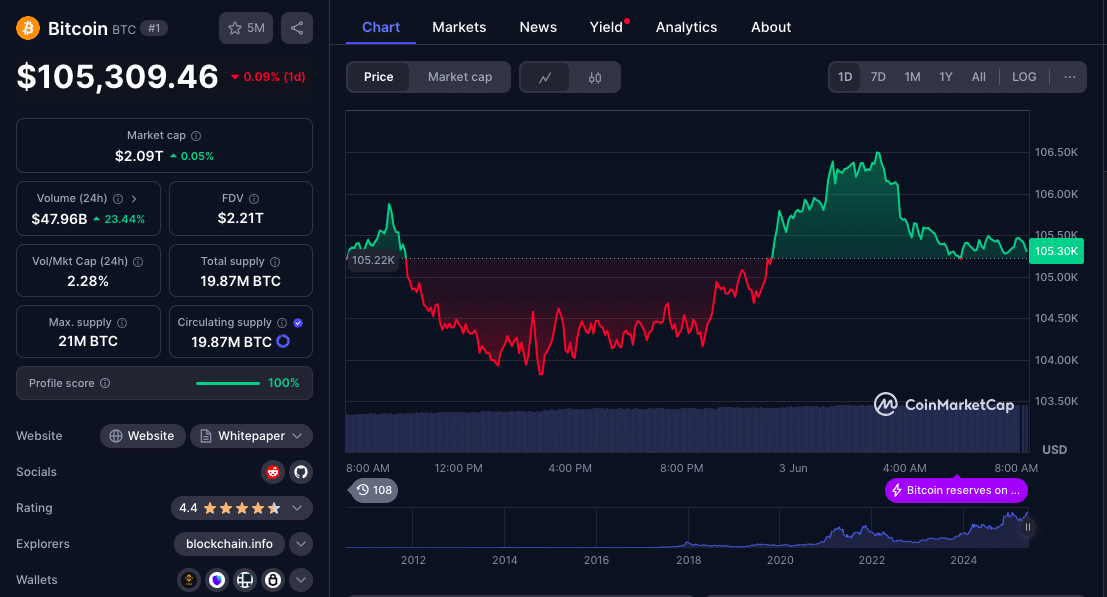Show Total supply info icon
This screenshot has height=597, width=1107.
pos(275,262)
